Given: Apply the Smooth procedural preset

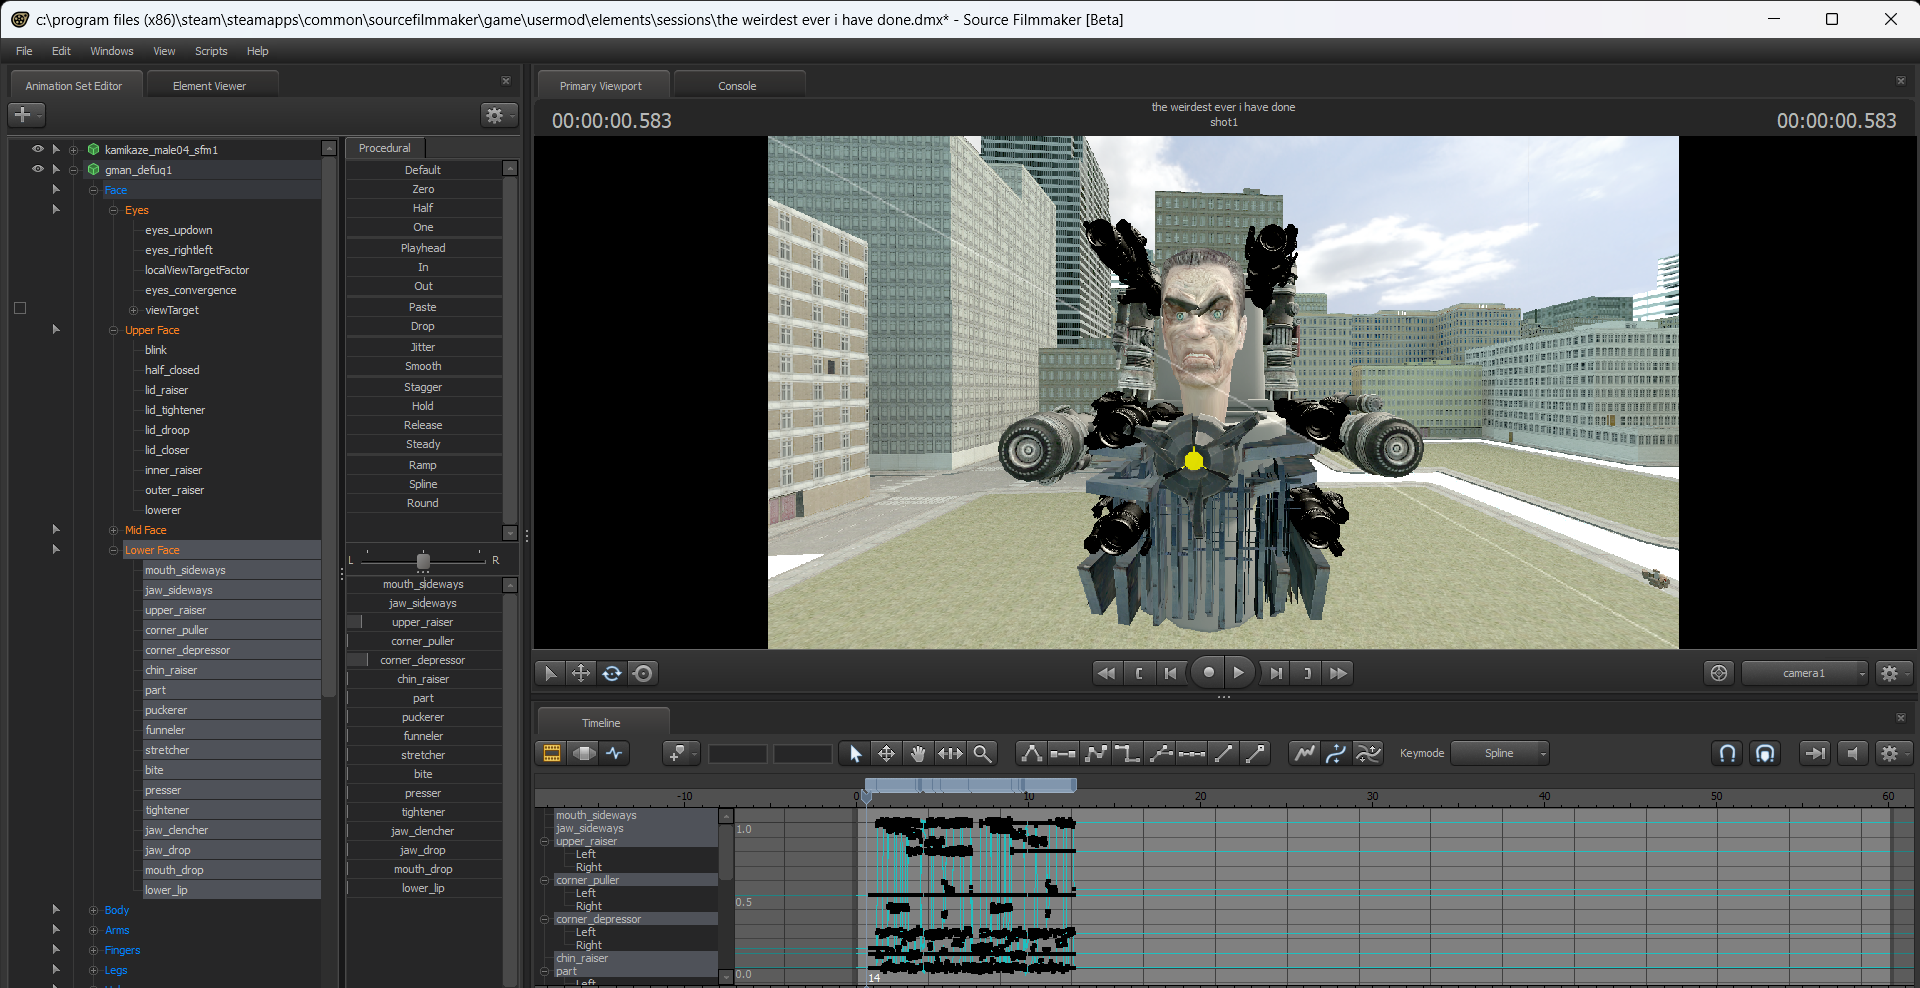Looking at the screenshot, I should pos(423,366).
